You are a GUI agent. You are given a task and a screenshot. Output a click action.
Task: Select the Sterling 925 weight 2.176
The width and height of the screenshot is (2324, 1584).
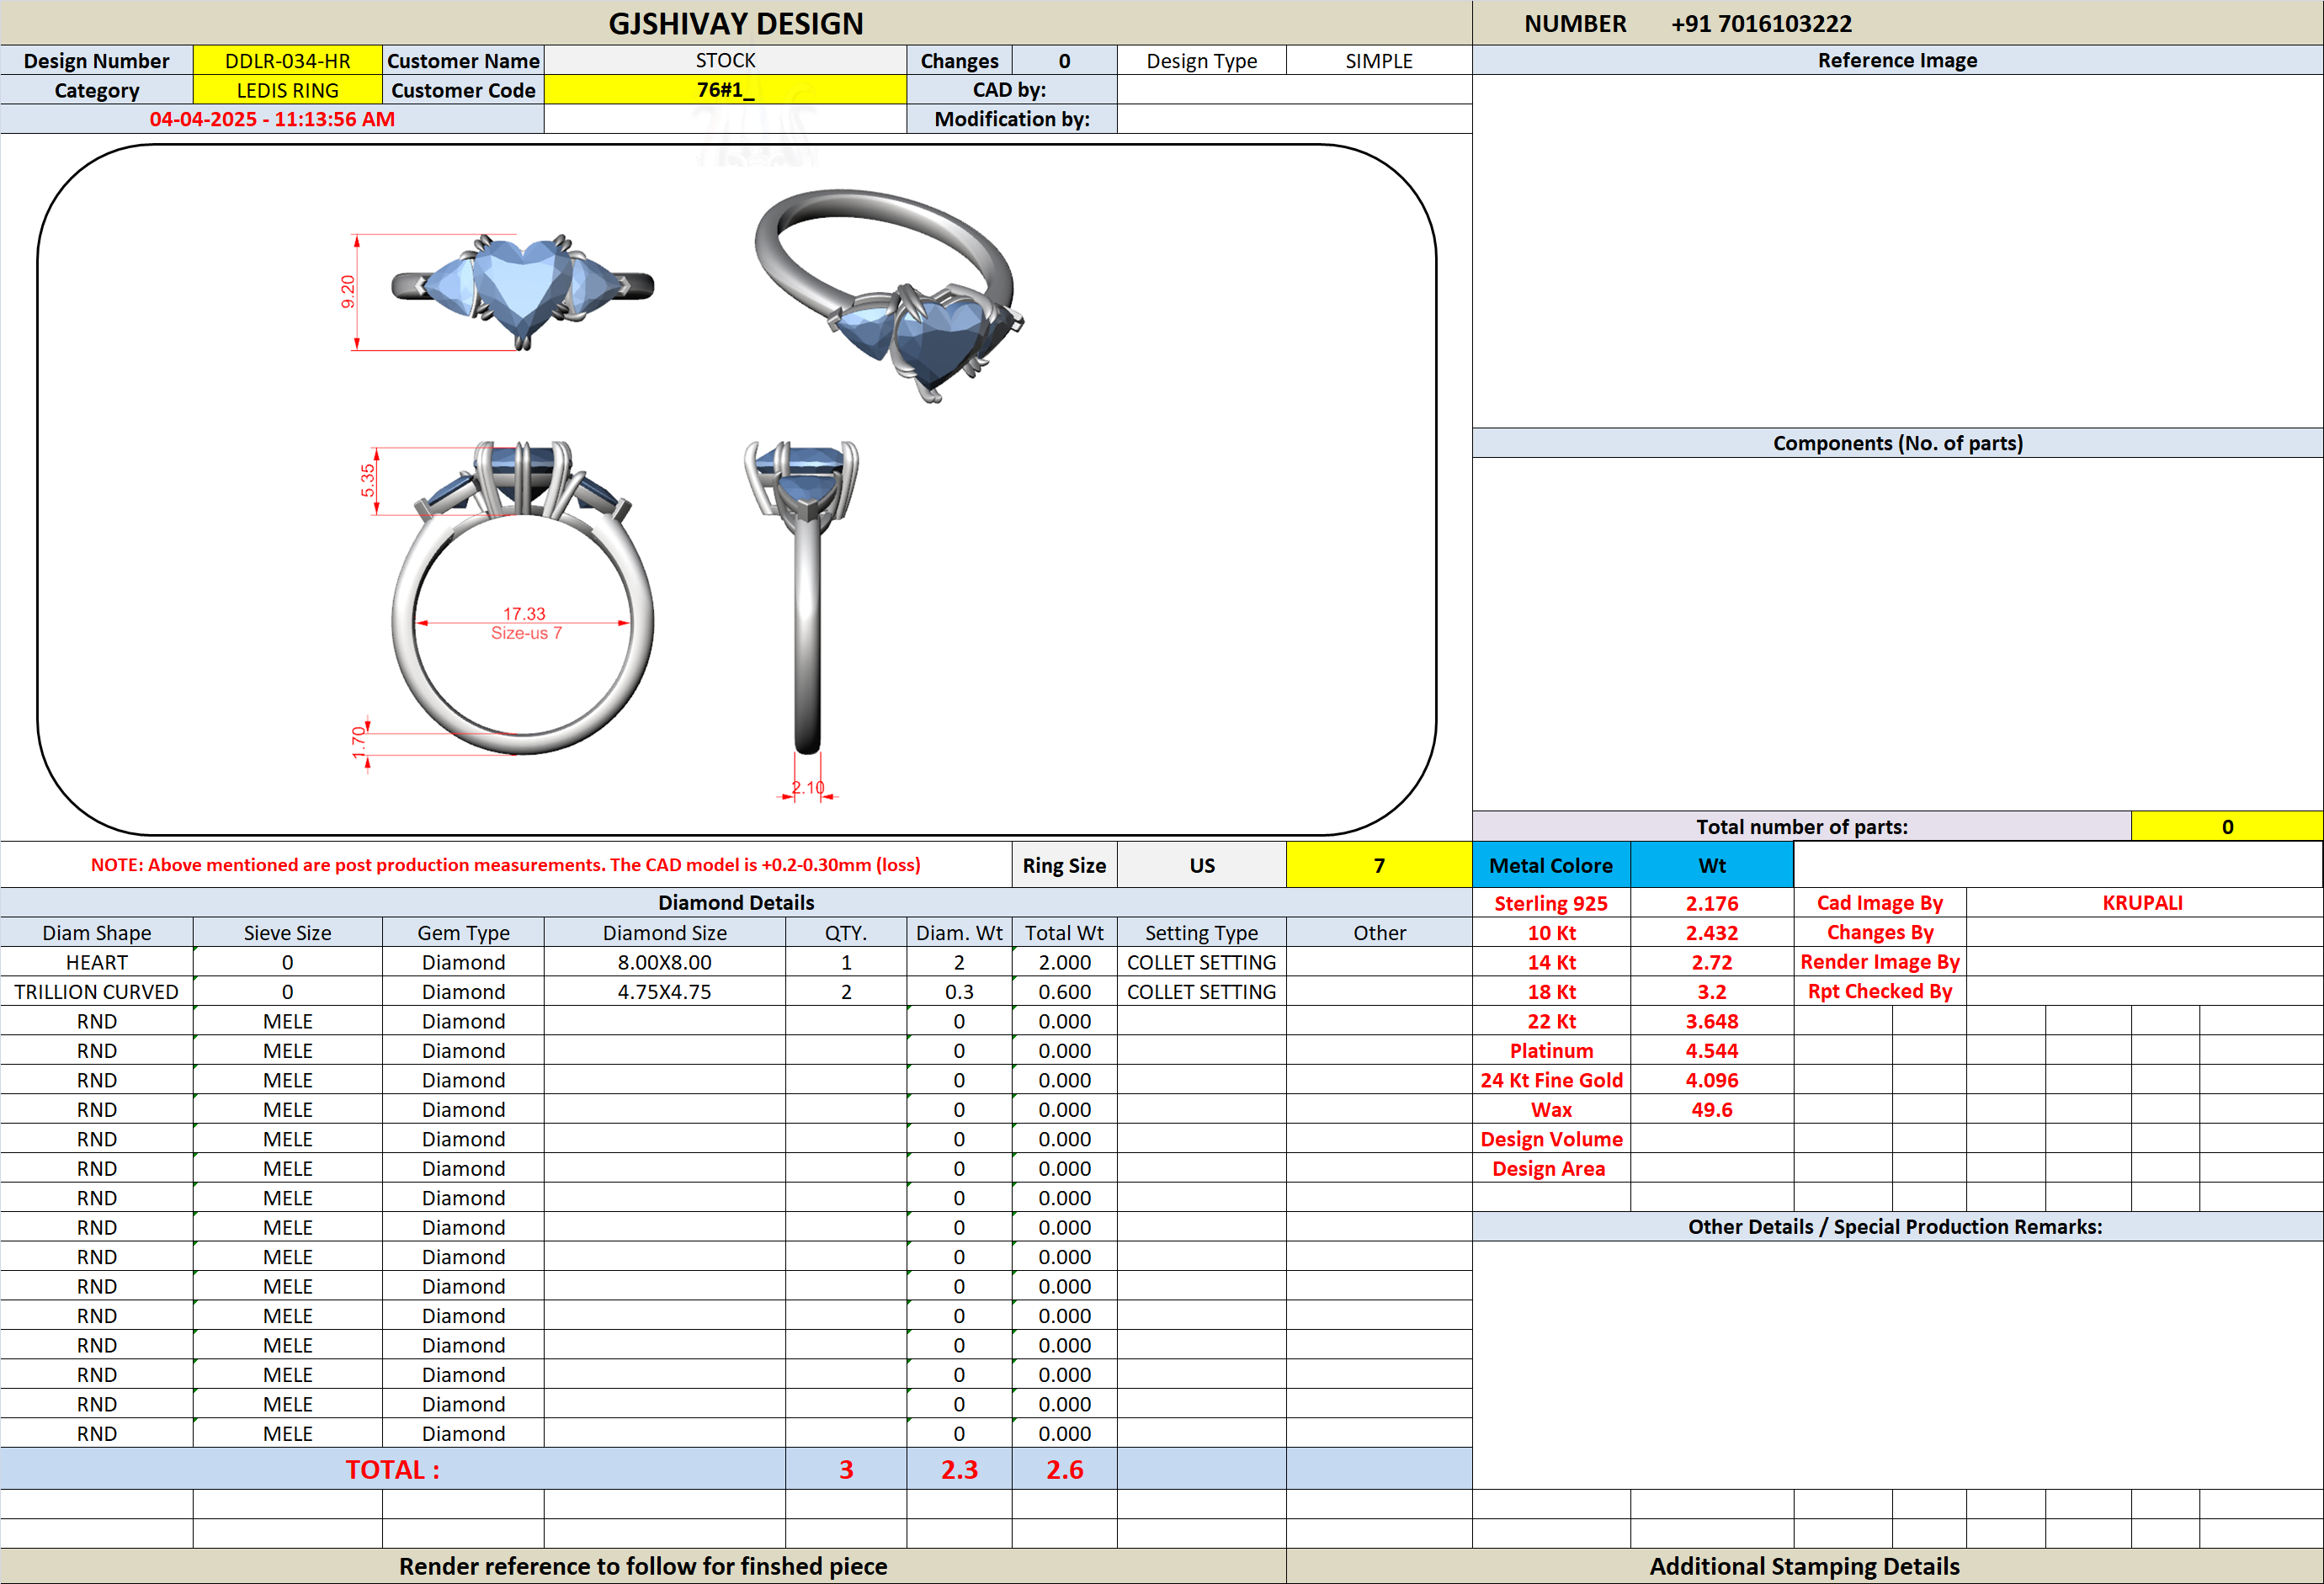tap(1711, 903)
